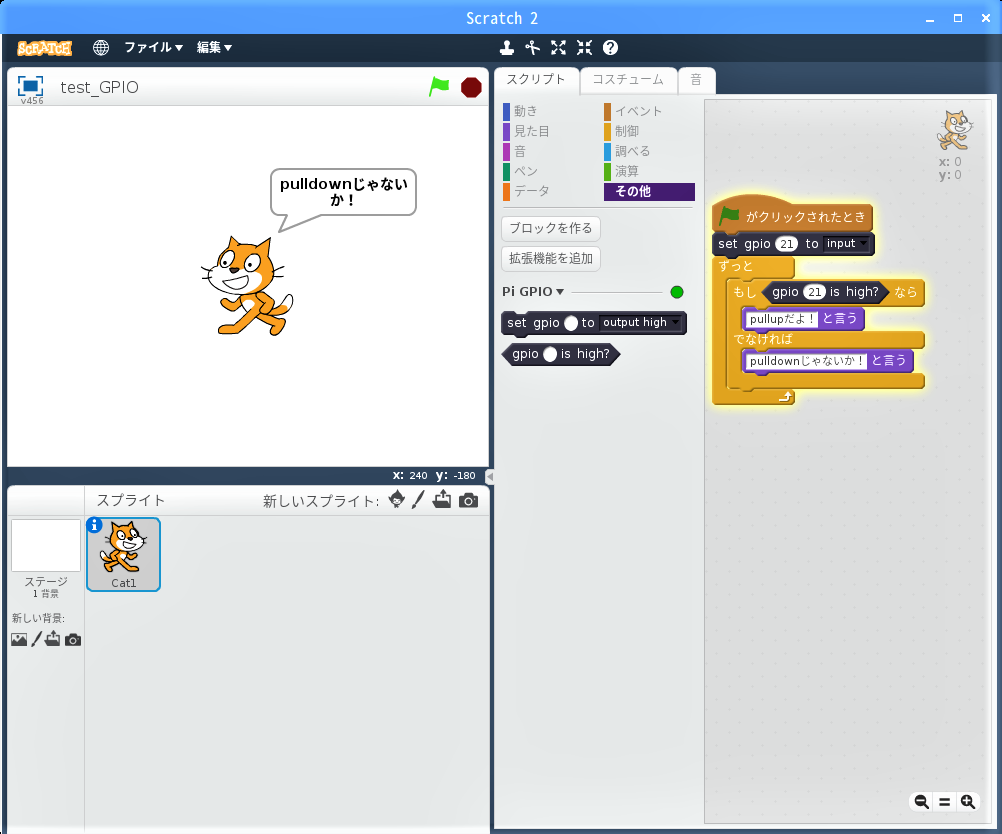Start the project with the green flag
The image size is (1002, 834).
(439, 86)
